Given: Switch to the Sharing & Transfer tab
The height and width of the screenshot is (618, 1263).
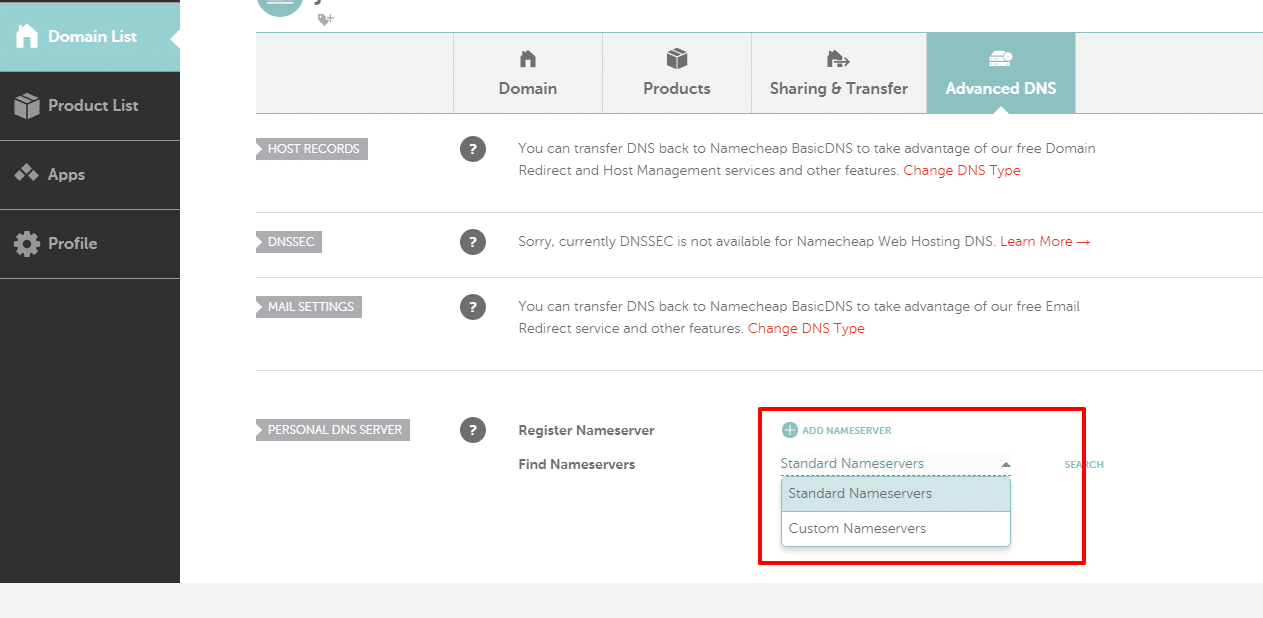Looking at the screenshot, I should coord(839,73).
